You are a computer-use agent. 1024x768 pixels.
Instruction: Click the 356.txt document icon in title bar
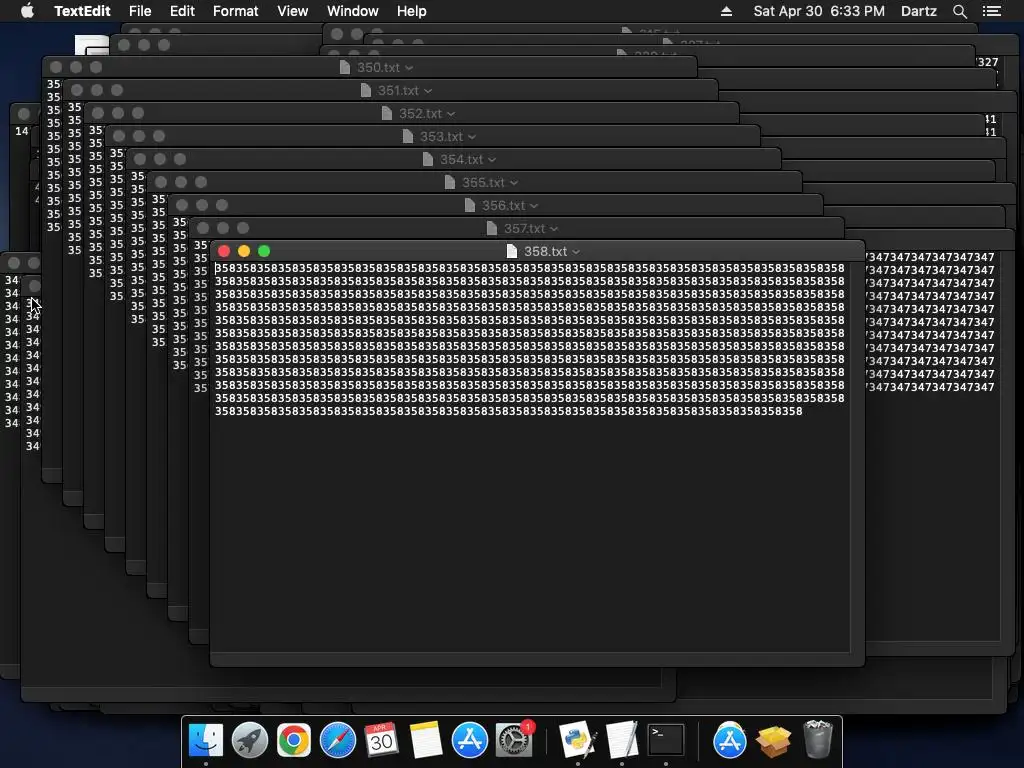coord(470,206)
